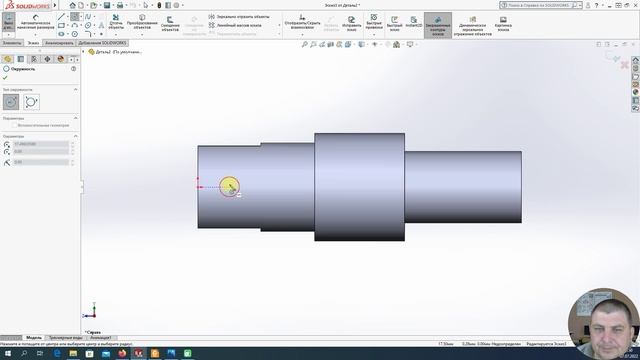
Task: Open the PropertyManager tab icon
Action: 21,59
